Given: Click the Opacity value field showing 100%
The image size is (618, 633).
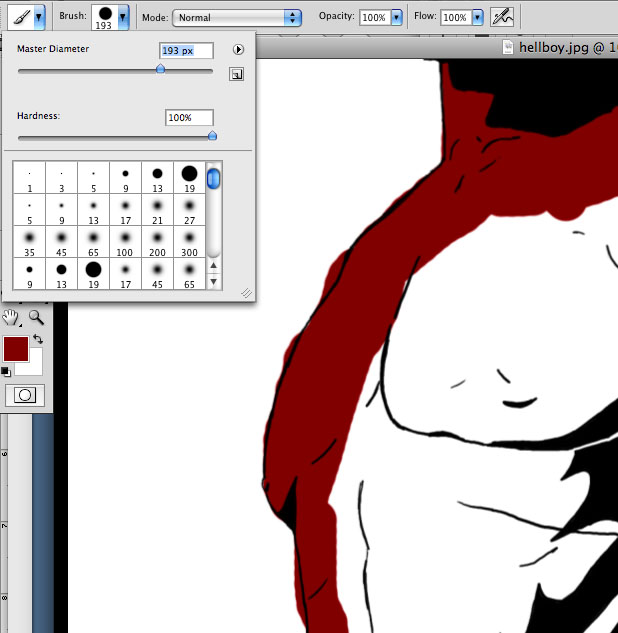Looking at the screenshot, I should coord(375,17).
